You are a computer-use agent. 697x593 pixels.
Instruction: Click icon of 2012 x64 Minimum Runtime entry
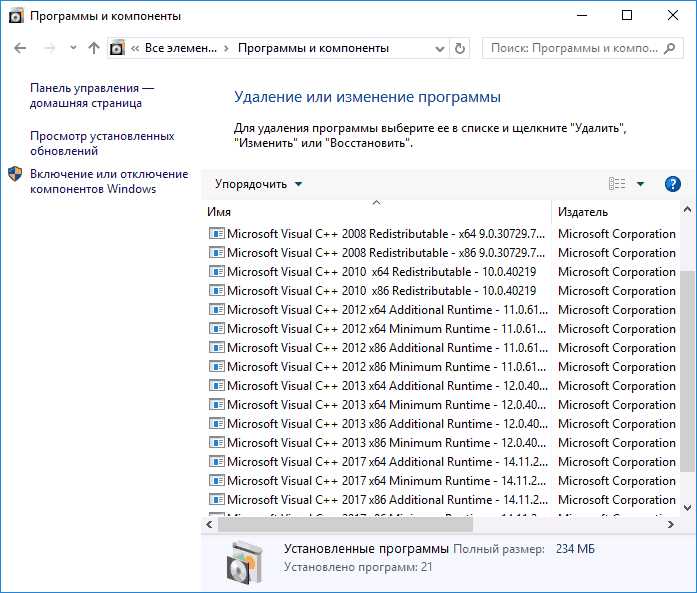click(216, 329)
